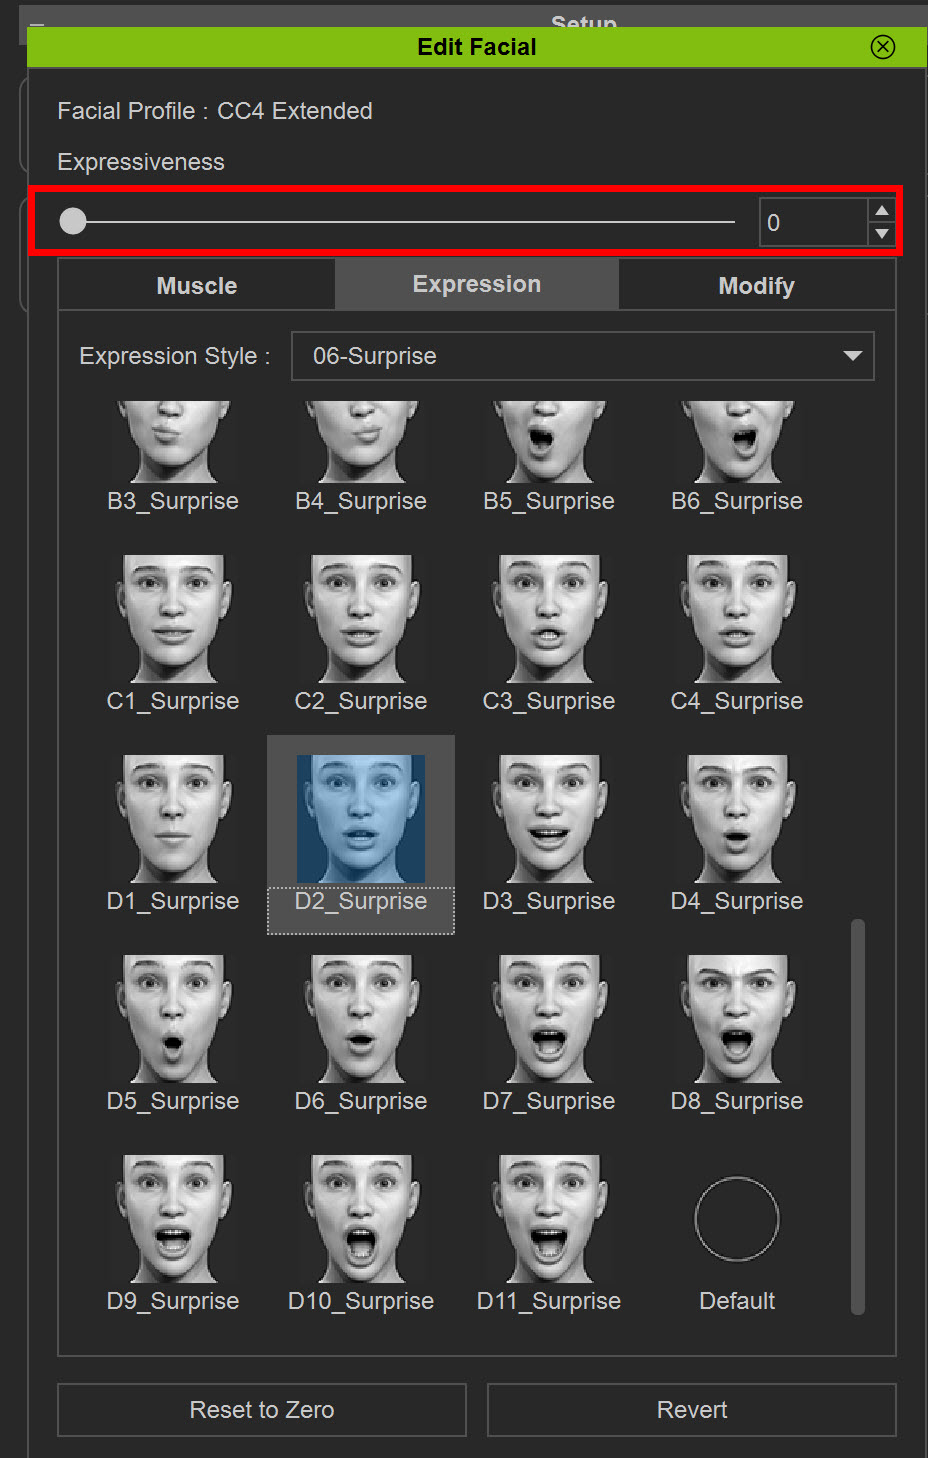Image resolution: width=928 pixels, height=1458 pixels.
Task: Choose the D3_Surprise expression
Action: [x=549, y=819]
